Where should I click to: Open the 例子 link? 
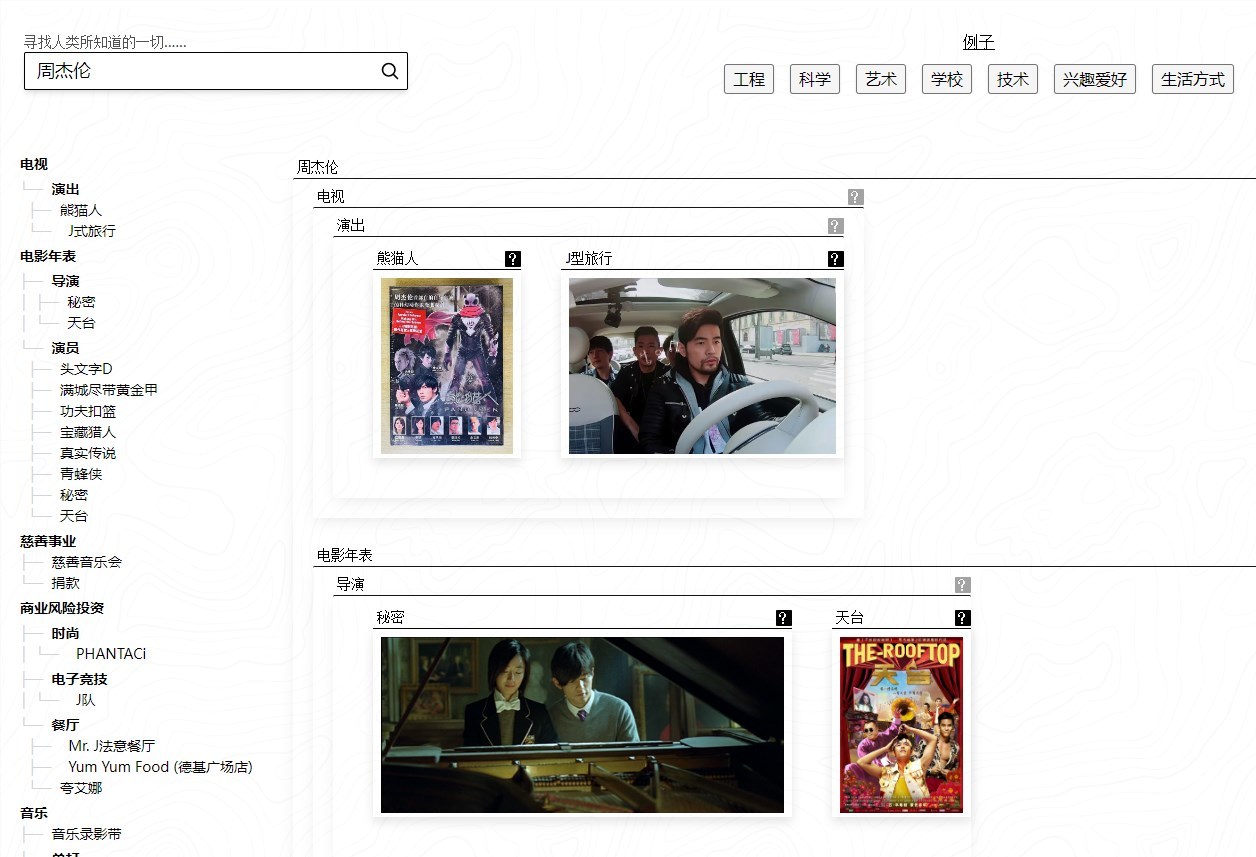(979, 42)
